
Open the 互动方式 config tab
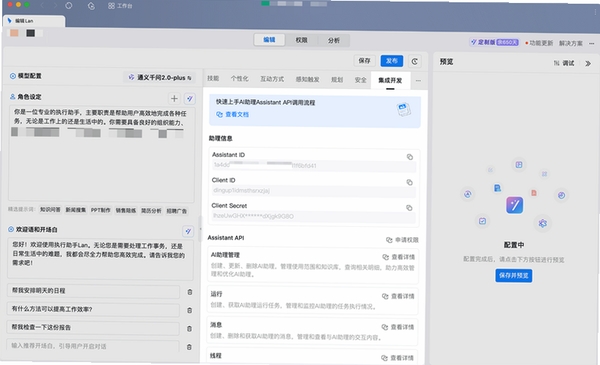point(272,79)
